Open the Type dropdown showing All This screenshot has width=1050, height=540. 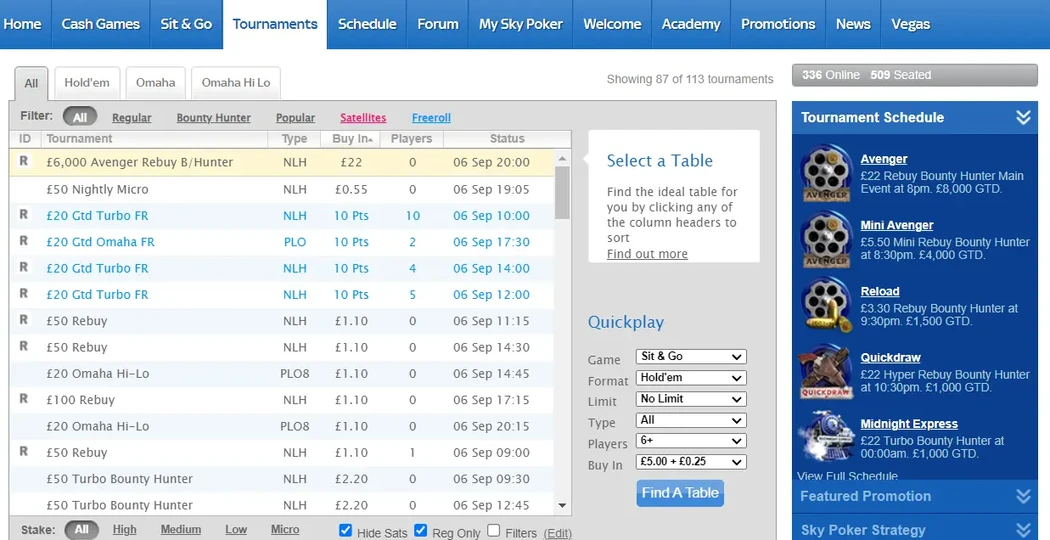691,420
